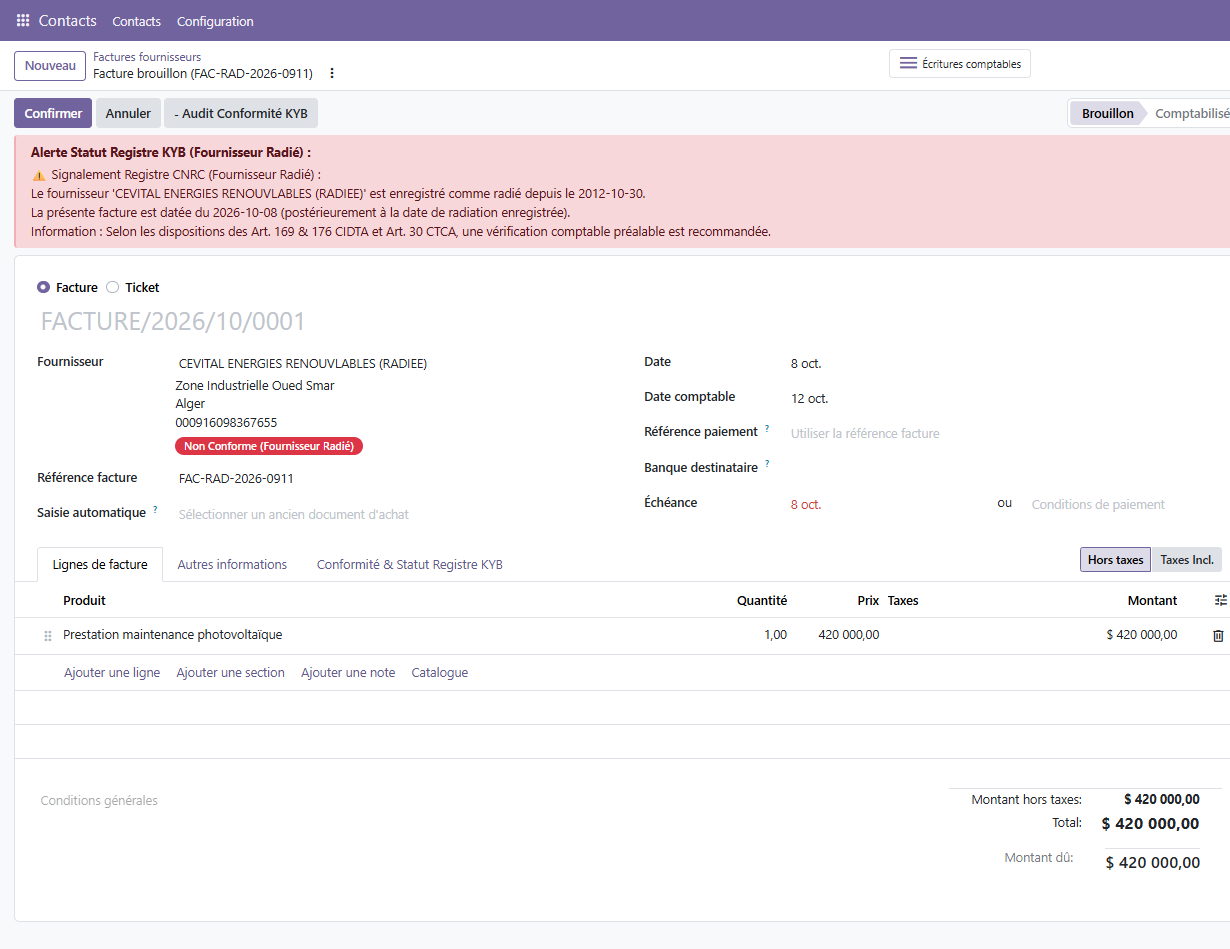Open the Catalogue link
Screen dimensions: 1230x949
coord(440,672)
